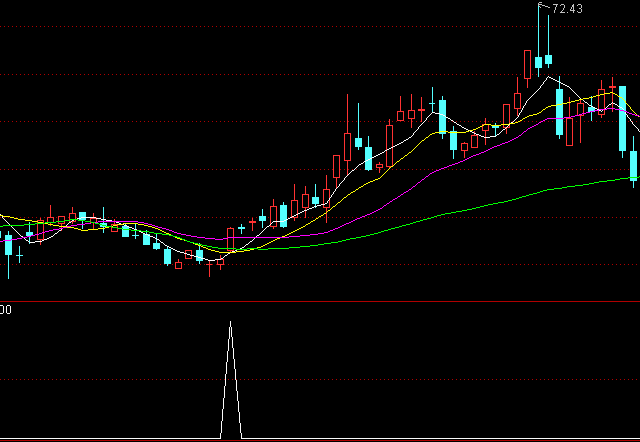This screenshot has height=442, width=640.
Task: Select the cyan candle under the 72.43 marker
Action: point(538,62)
